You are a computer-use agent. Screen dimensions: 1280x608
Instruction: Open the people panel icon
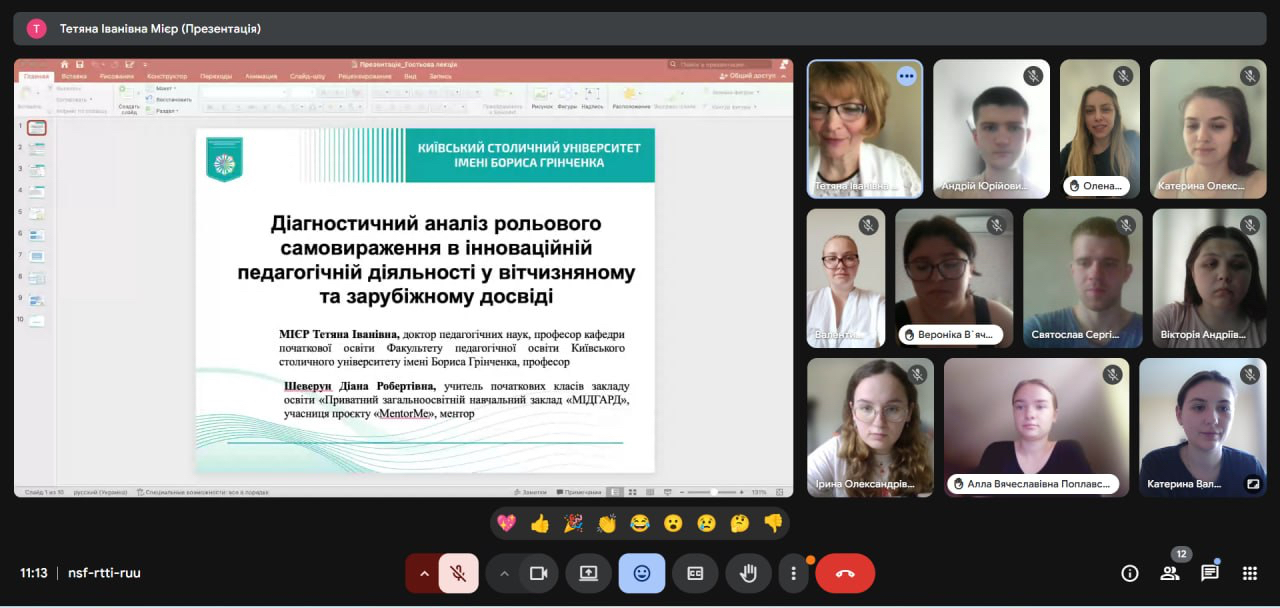pyautogui.click(x=1169, y=573)
